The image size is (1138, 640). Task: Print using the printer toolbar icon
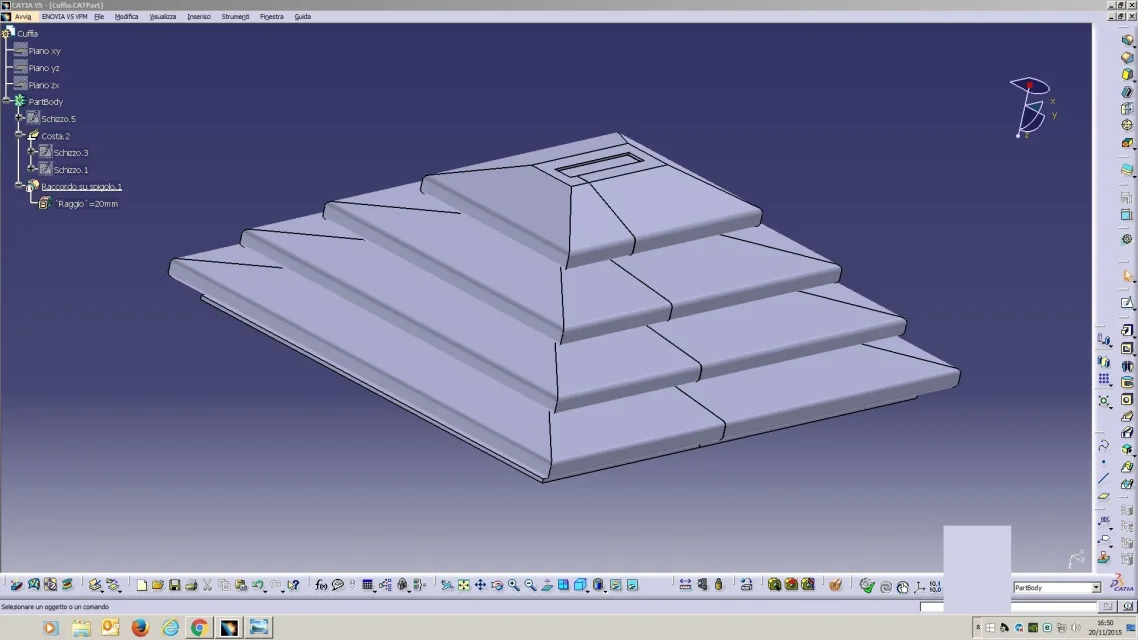191,585
